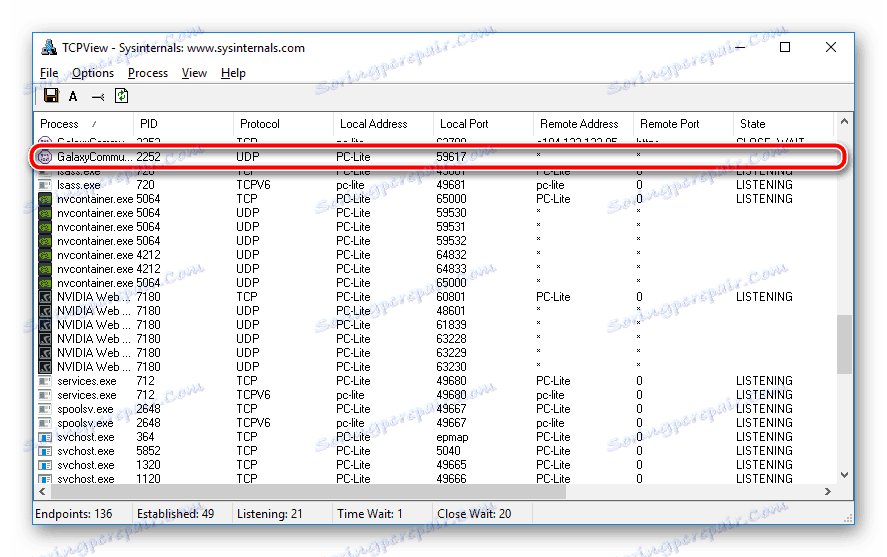Sort by the PID column header
The height and width of the screenshot is (557, 887).
click(183, 124)
